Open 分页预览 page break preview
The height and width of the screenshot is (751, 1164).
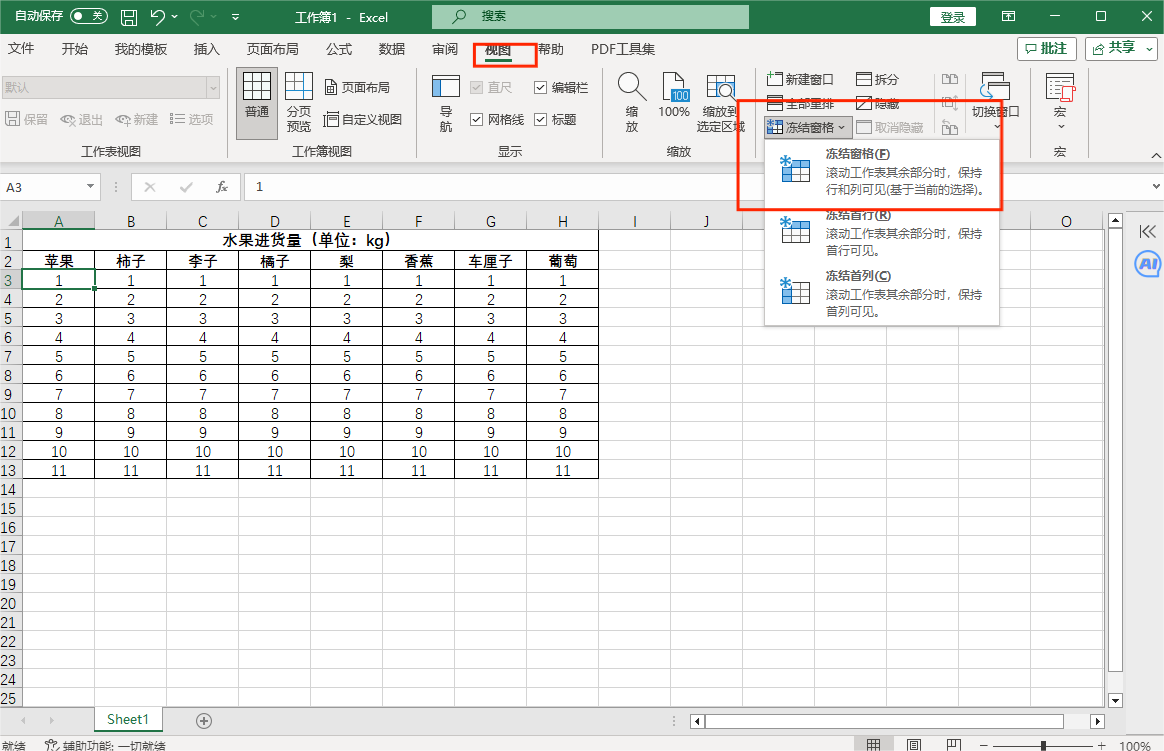(299, 95)
